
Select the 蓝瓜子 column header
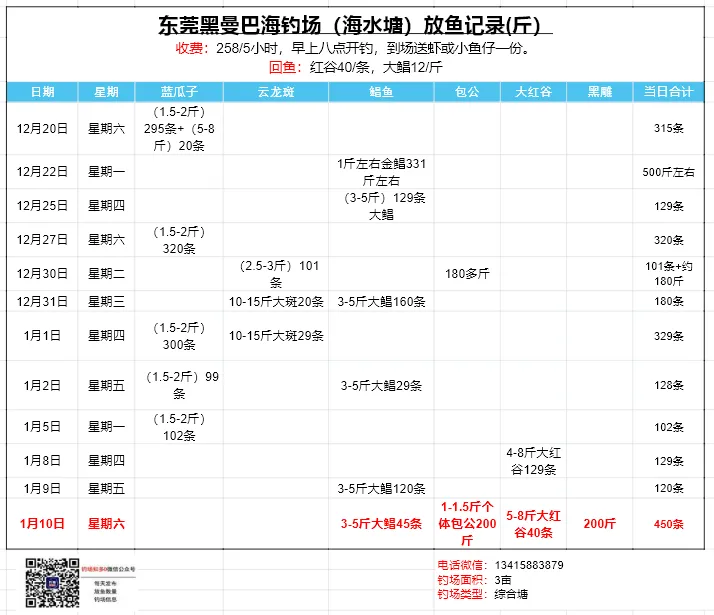(179, 92)
